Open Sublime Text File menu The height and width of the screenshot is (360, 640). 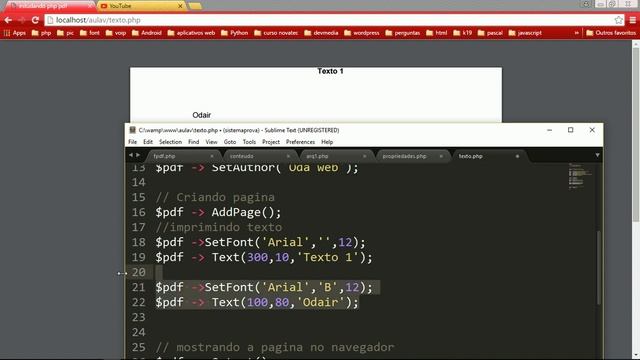click(x=133, y=142)
